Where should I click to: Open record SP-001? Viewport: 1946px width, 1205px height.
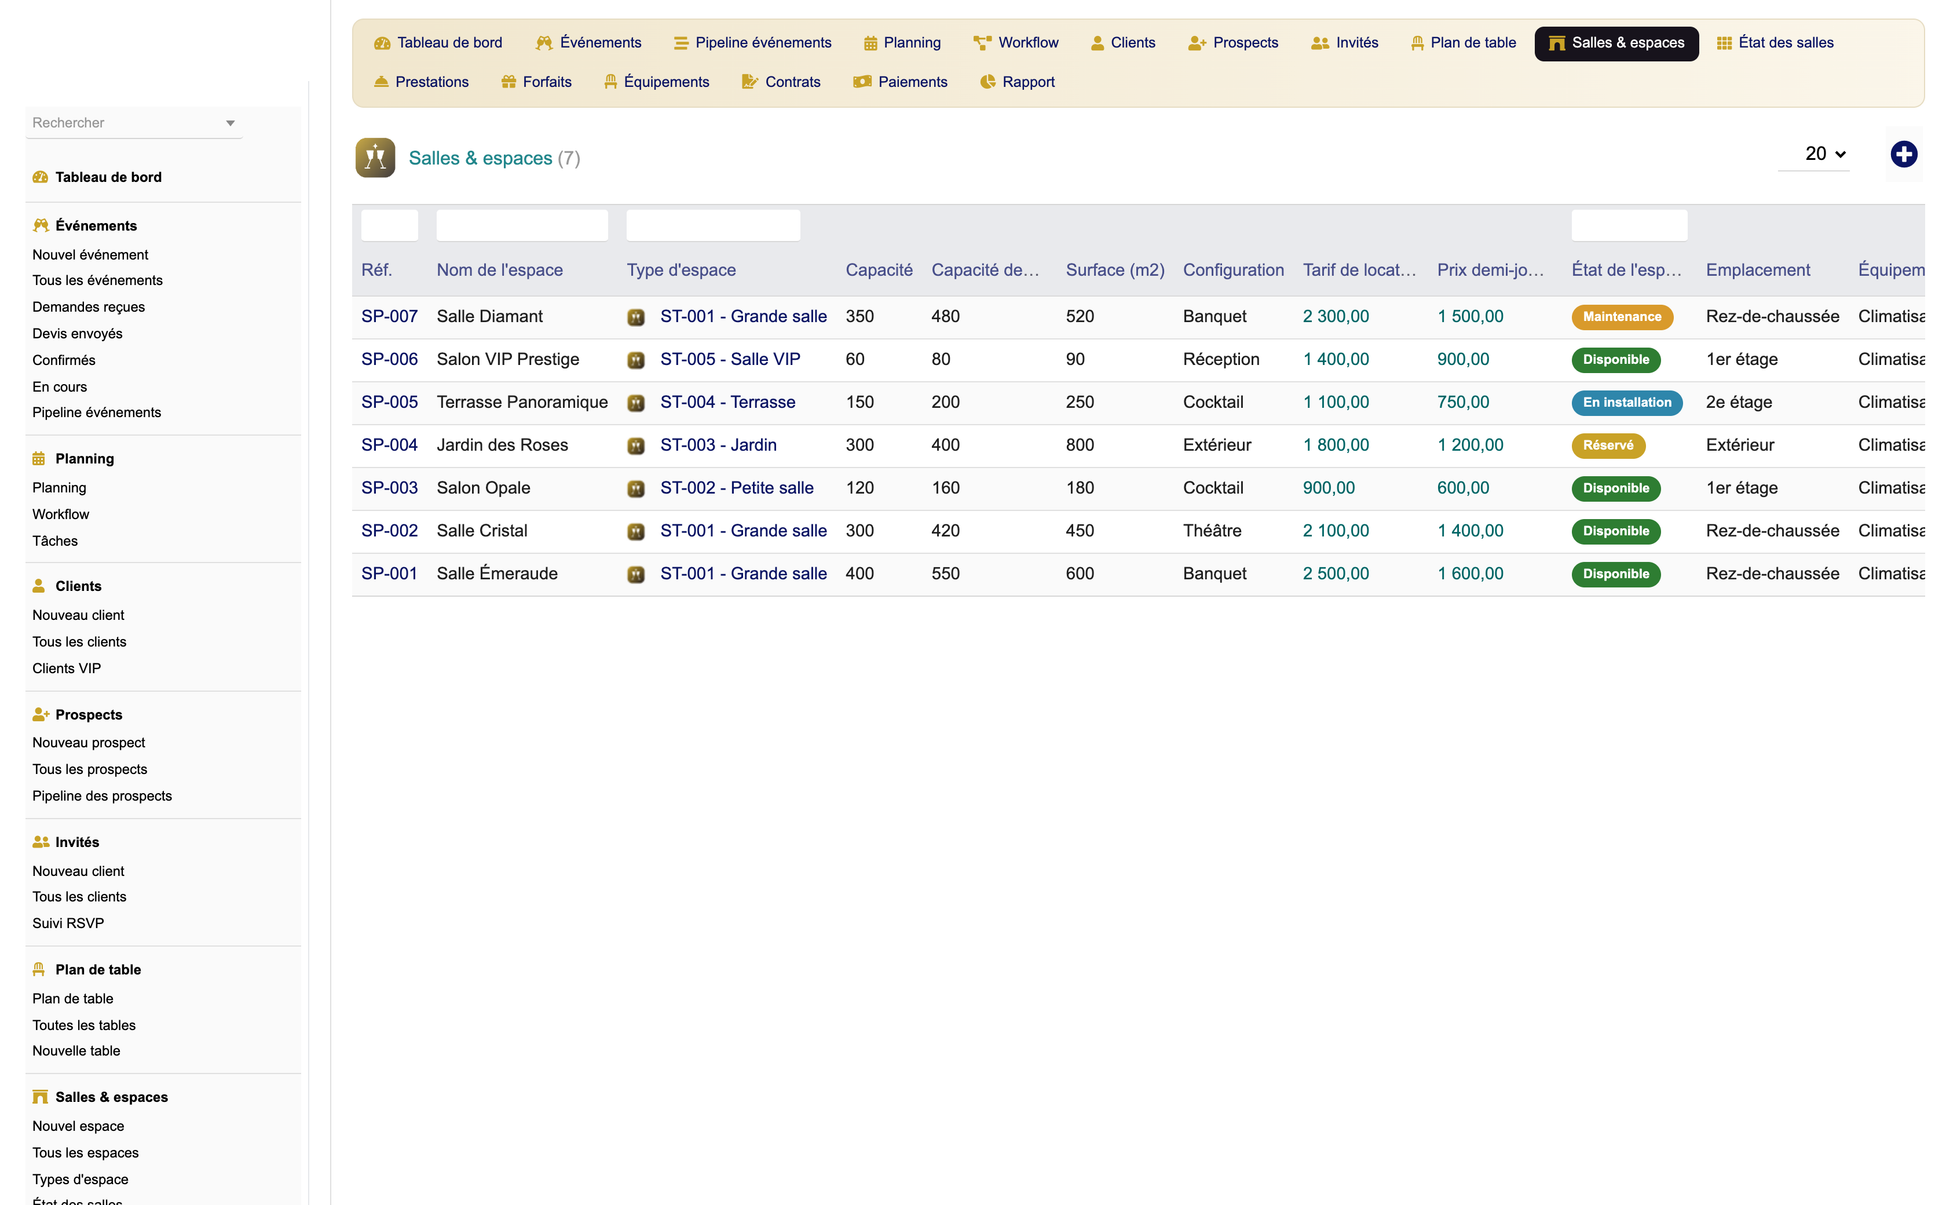(x=389, y=574)
